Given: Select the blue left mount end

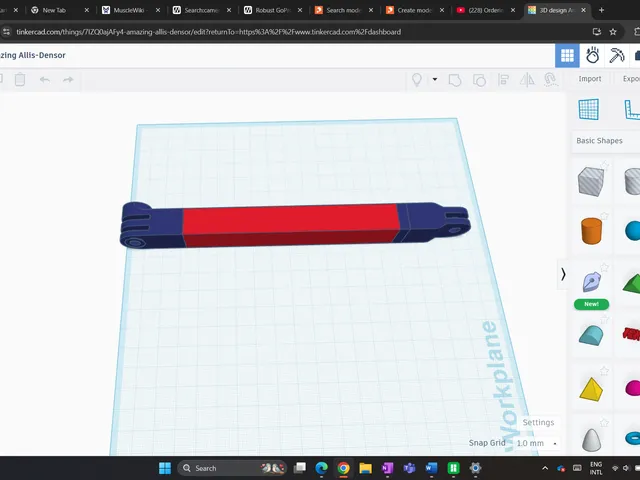Looking at the screenshot, I should coord(151,226).
